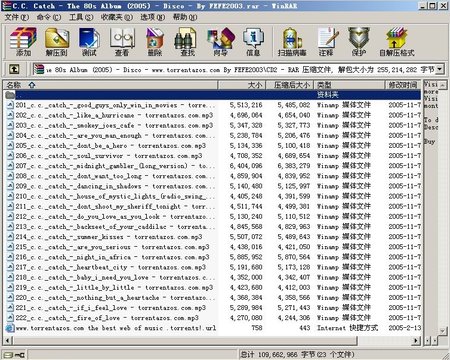Launch the 向导 (Wizard) icon

pos(220,42)
